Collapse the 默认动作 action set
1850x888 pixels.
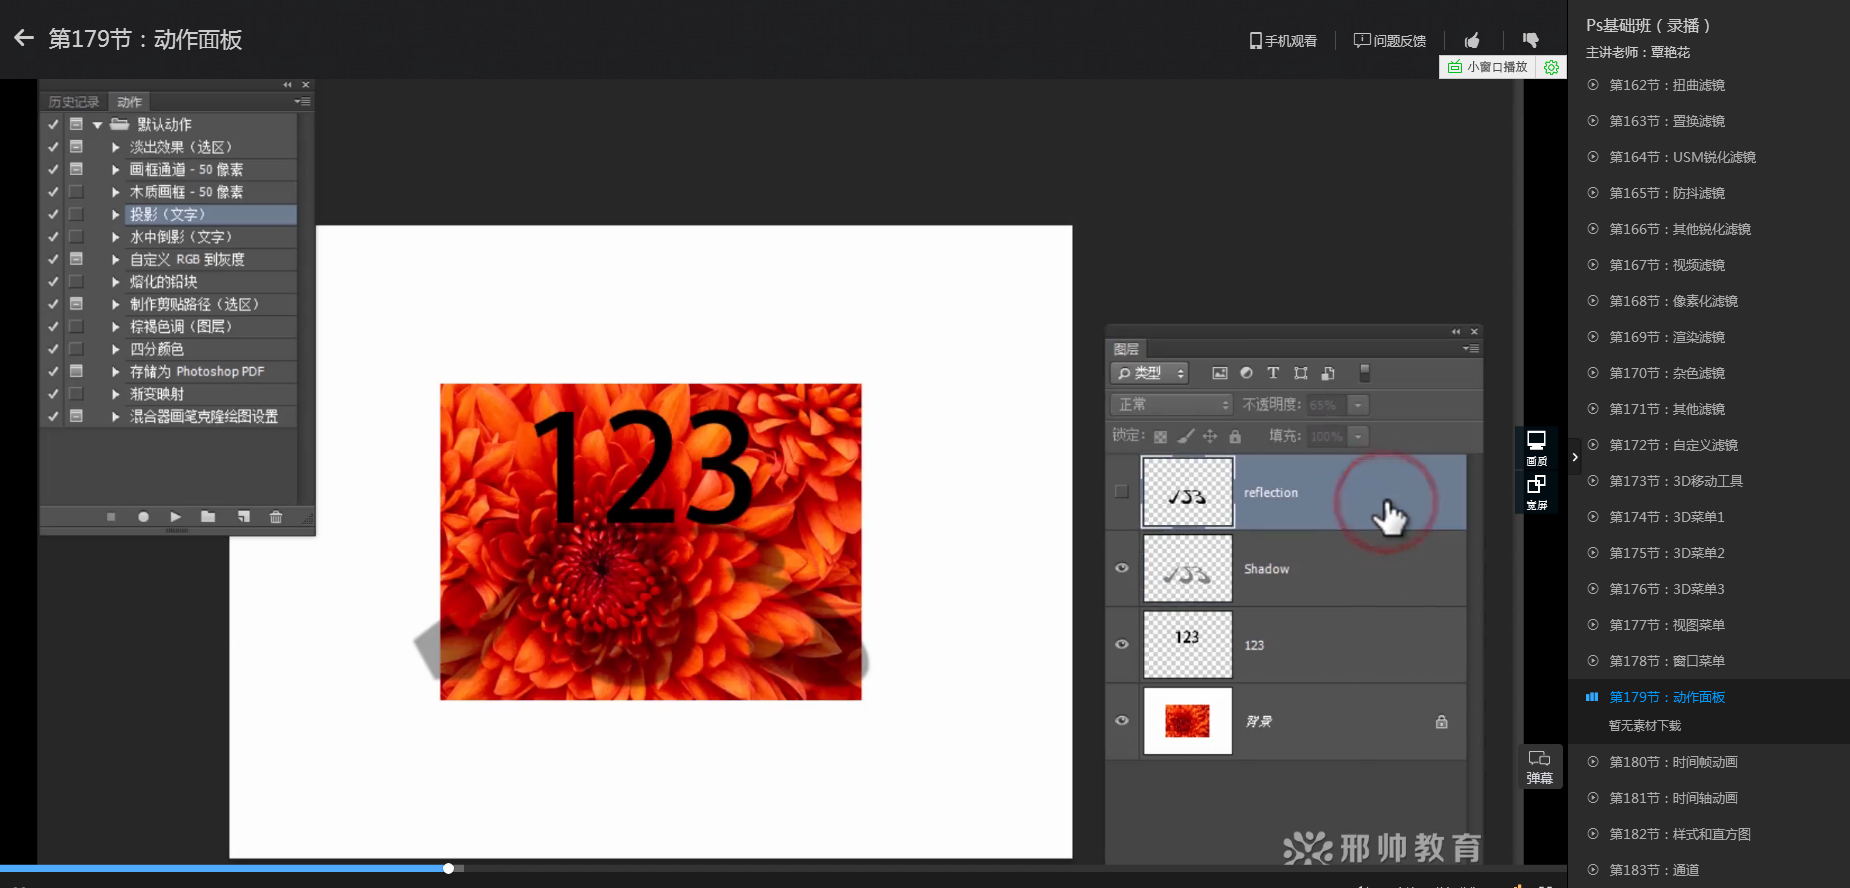coord(97,125)
